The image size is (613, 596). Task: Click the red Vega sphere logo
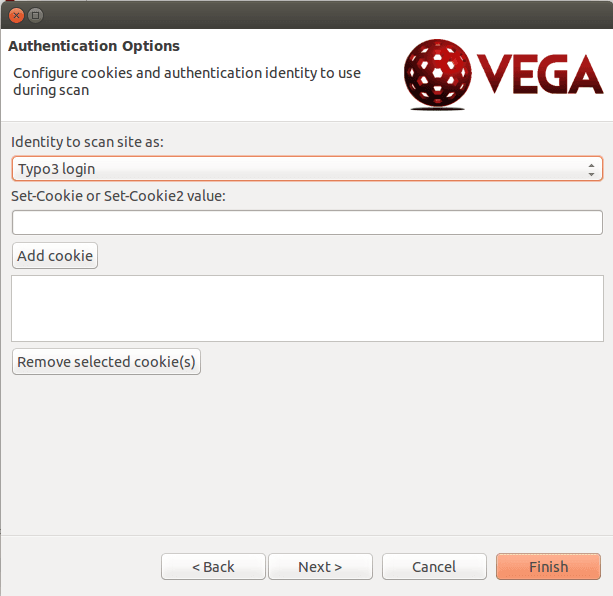point(437,73)
